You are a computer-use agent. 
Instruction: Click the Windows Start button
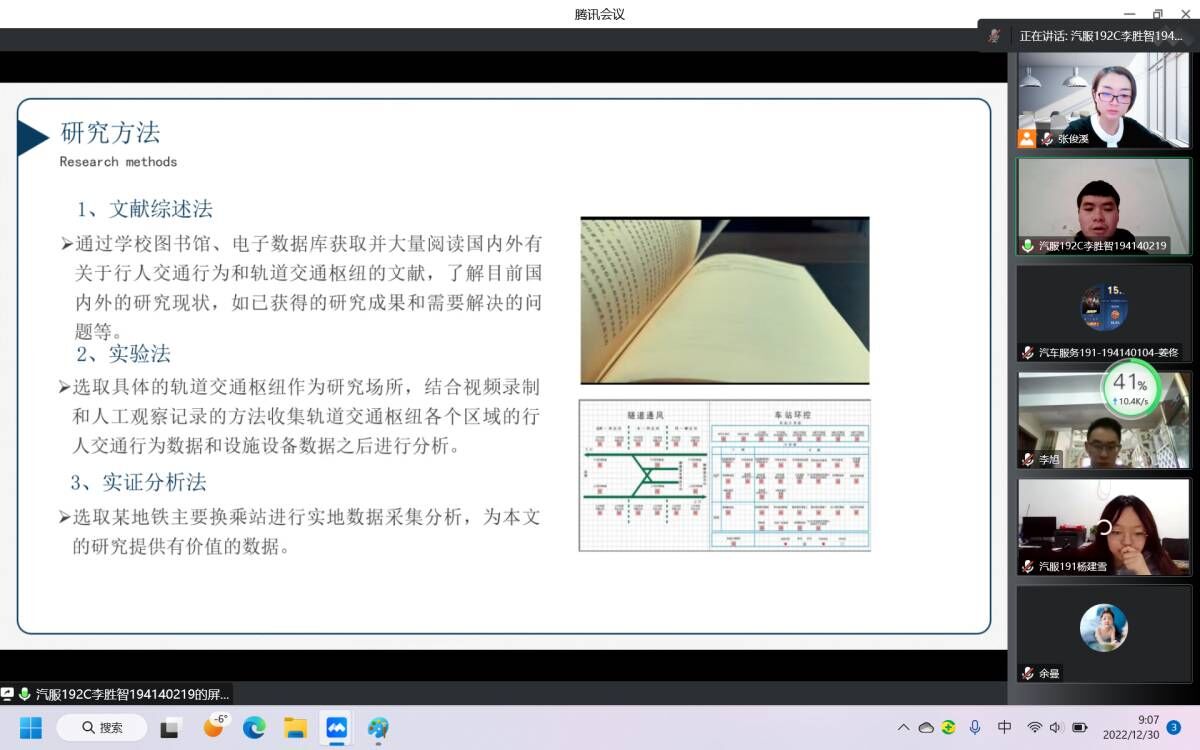coord(31,727)
